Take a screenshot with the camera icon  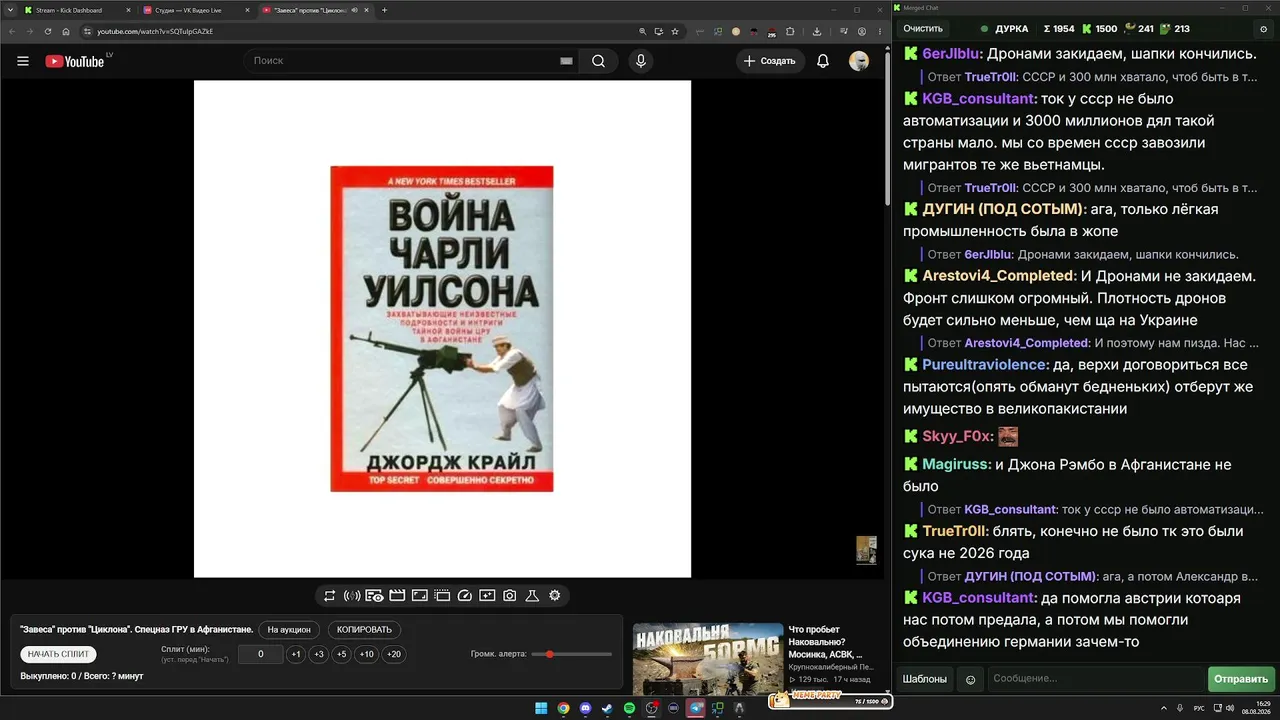point(510,596)
